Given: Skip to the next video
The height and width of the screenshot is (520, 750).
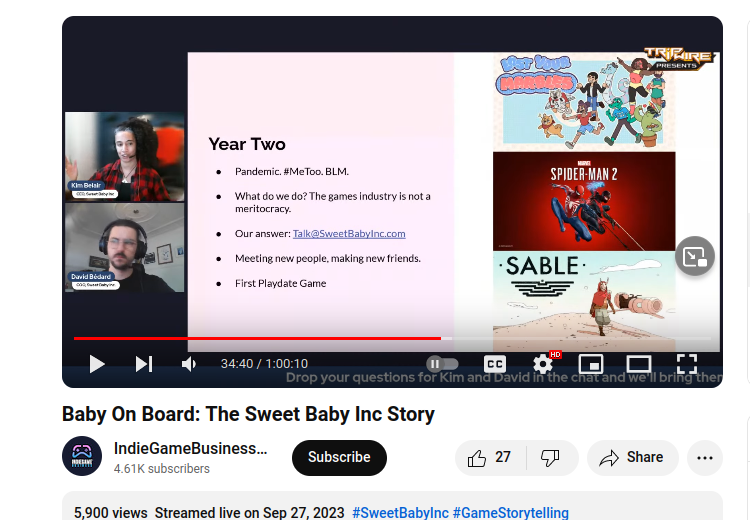Looking at the screenshot, I should (x=143, y=364).
